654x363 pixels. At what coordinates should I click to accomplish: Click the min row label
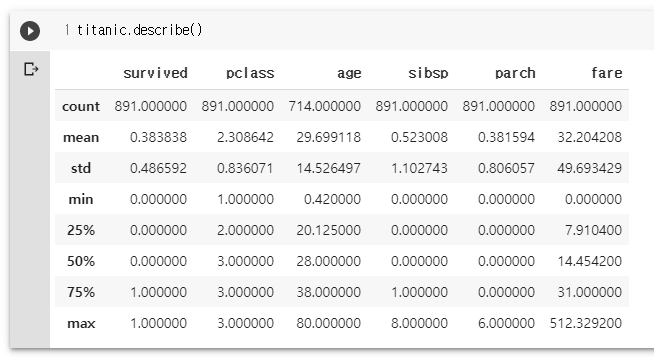(81, 199)
